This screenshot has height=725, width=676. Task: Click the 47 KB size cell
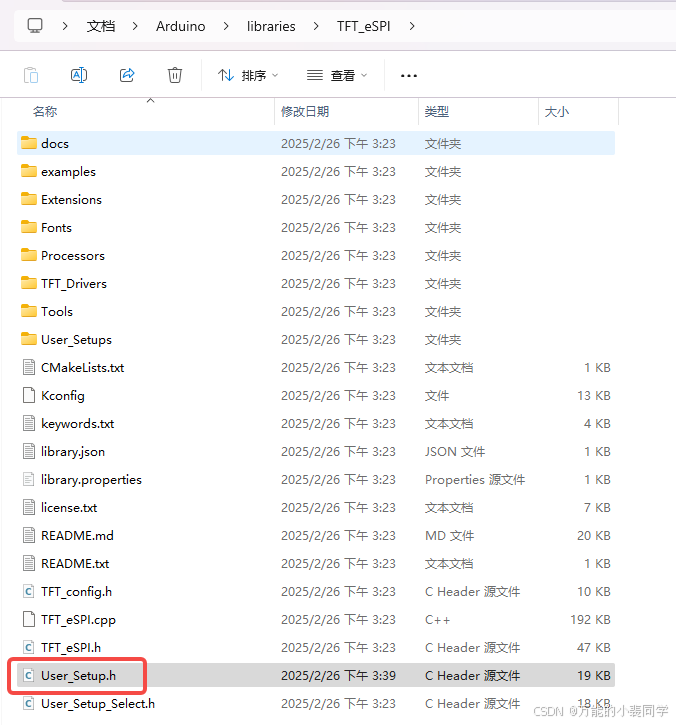click(x=594, y=648)
